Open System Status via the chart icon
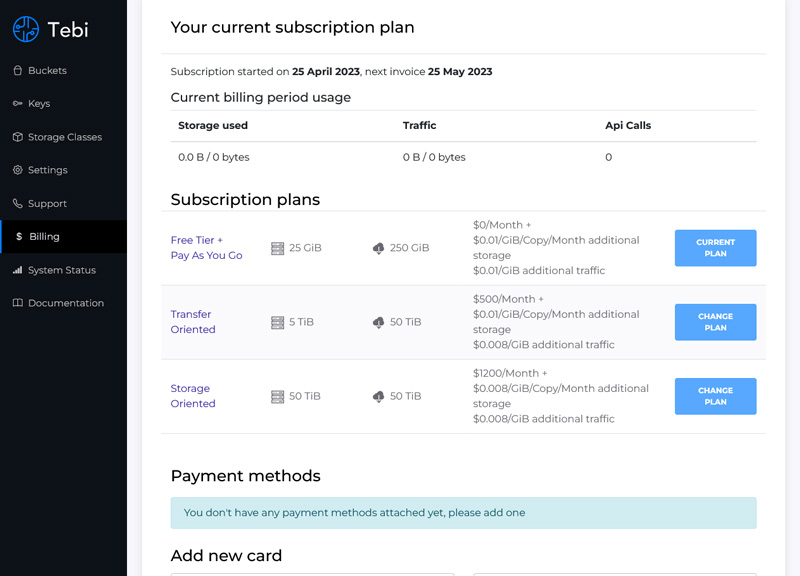 tap(18, 270)
